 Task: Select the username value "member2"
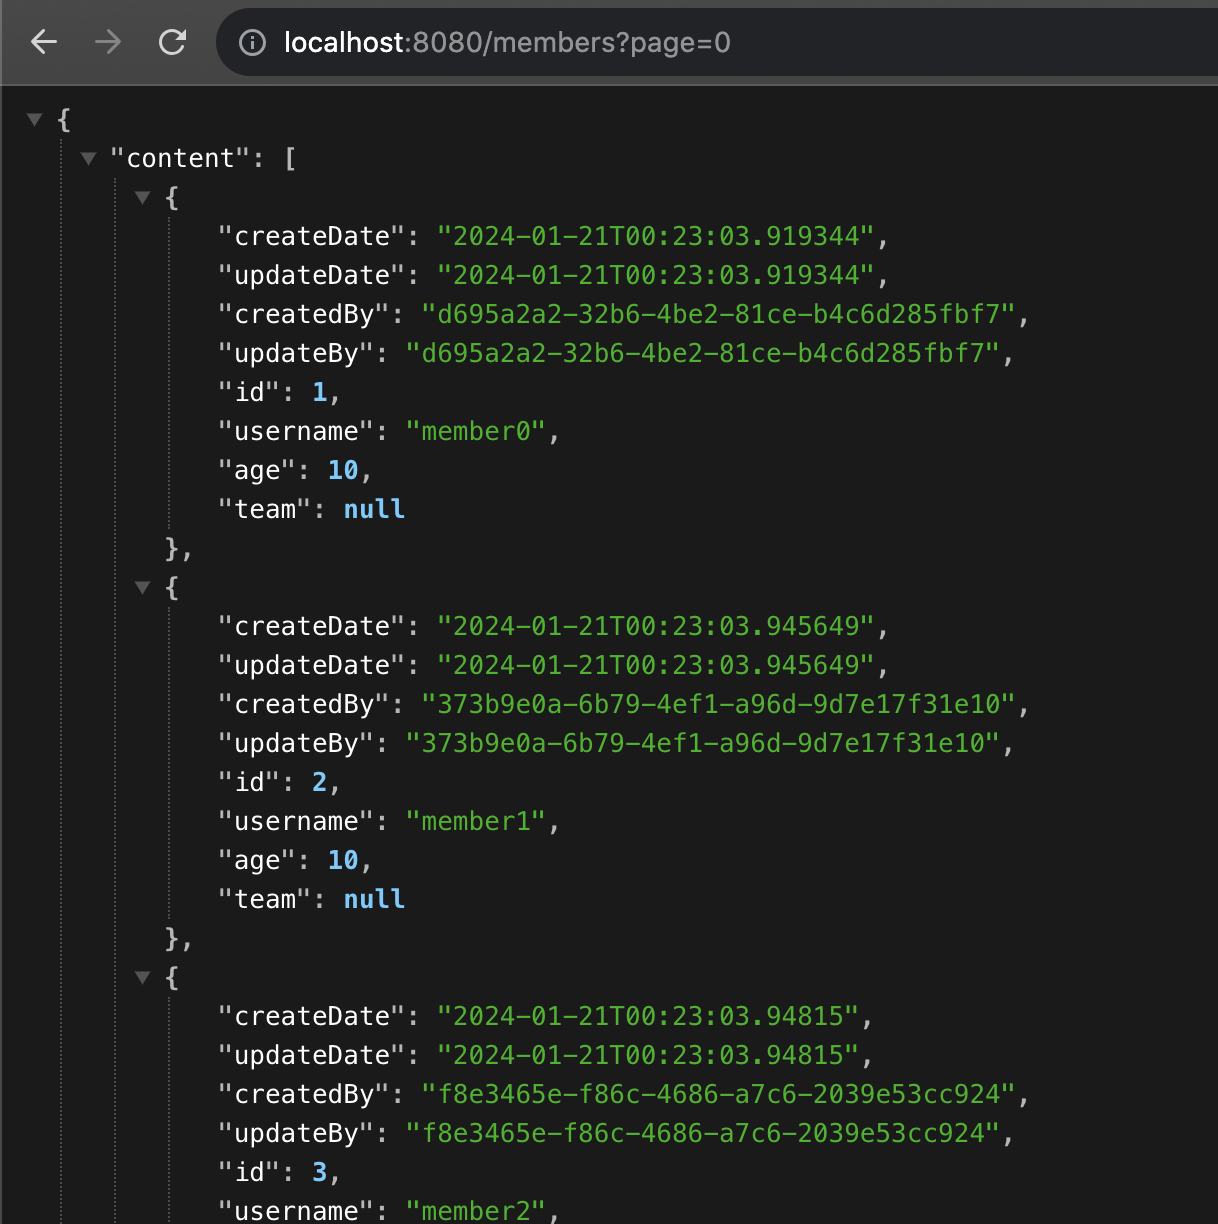tap(476, 1211)
